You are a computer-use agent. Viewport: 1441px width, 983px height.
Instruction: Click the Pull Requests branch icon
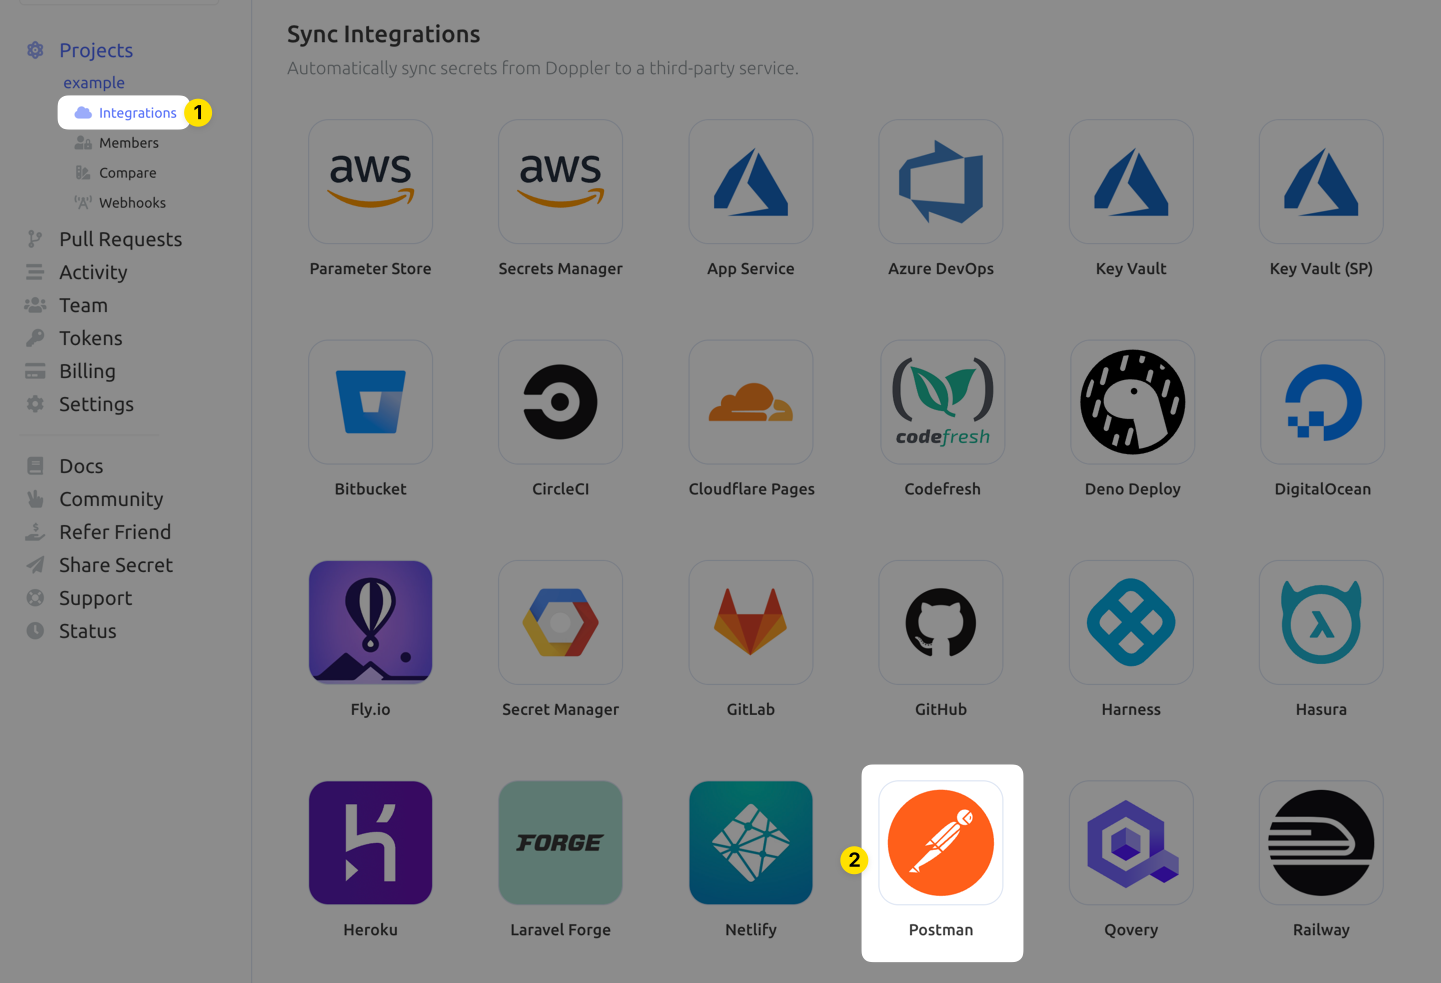35,239
